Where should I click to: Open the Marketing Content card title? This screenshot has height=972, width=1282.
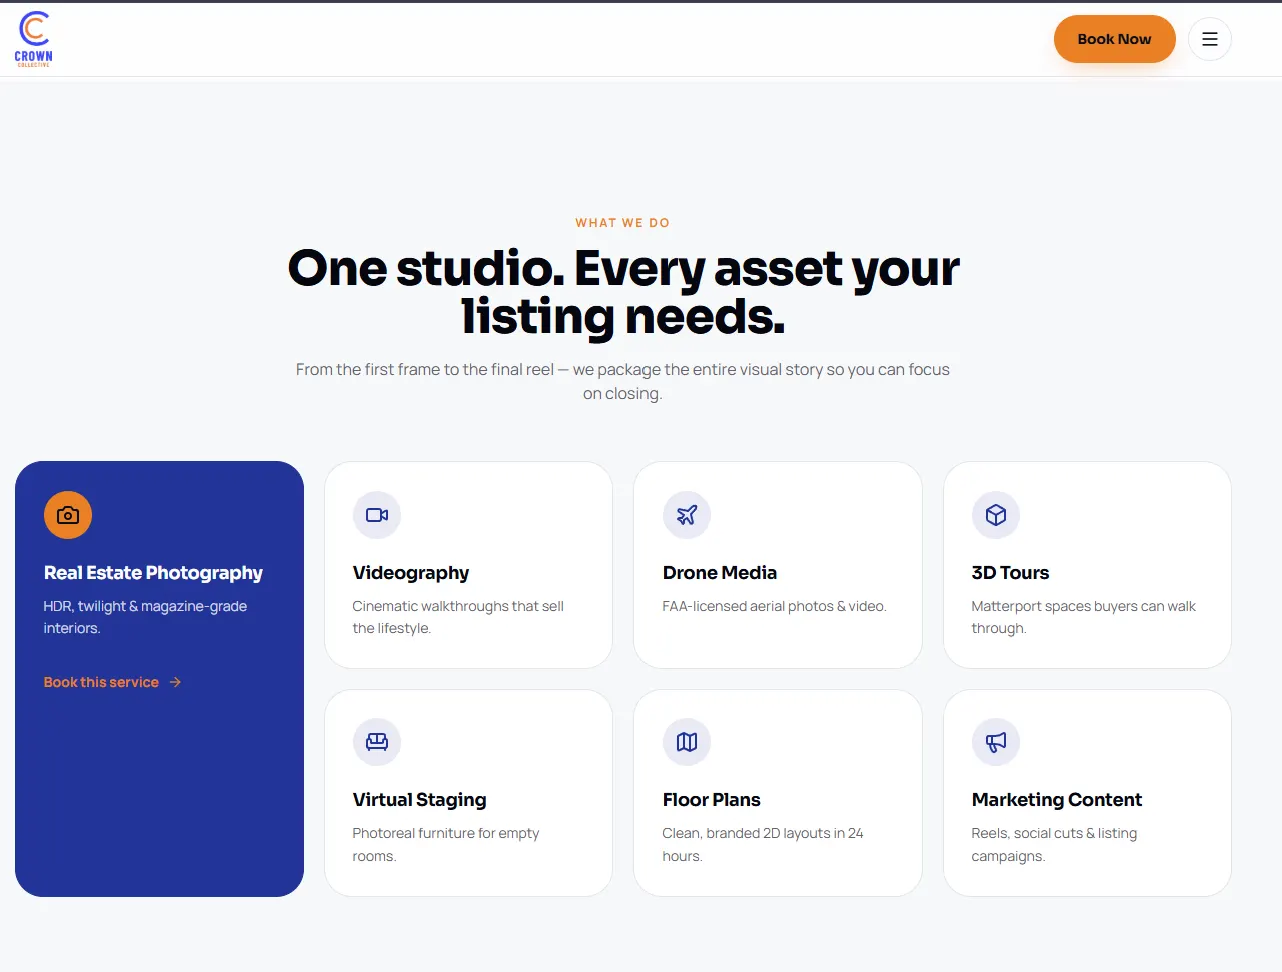pos(1057,800)
